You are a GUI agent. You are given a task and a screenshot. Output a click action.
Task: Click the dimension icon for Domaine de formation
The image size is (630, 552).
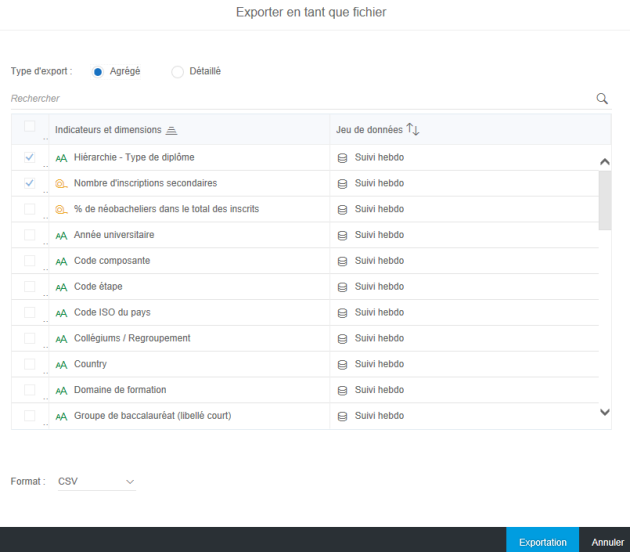[61, 390]
